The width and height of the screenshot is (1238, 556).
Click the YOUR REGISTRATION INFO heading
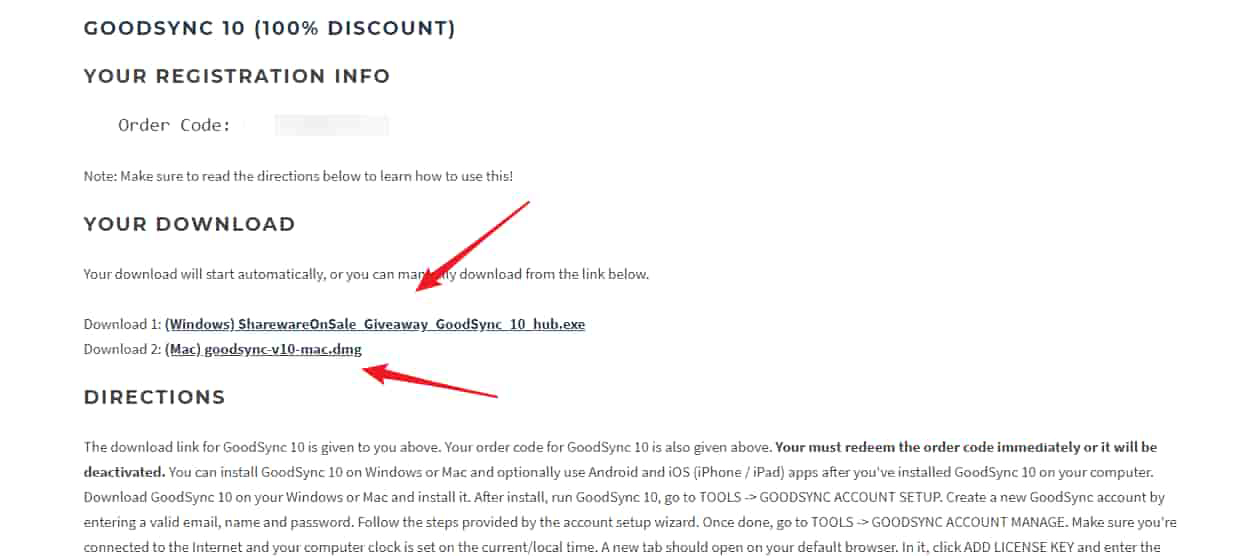point(237,76)
